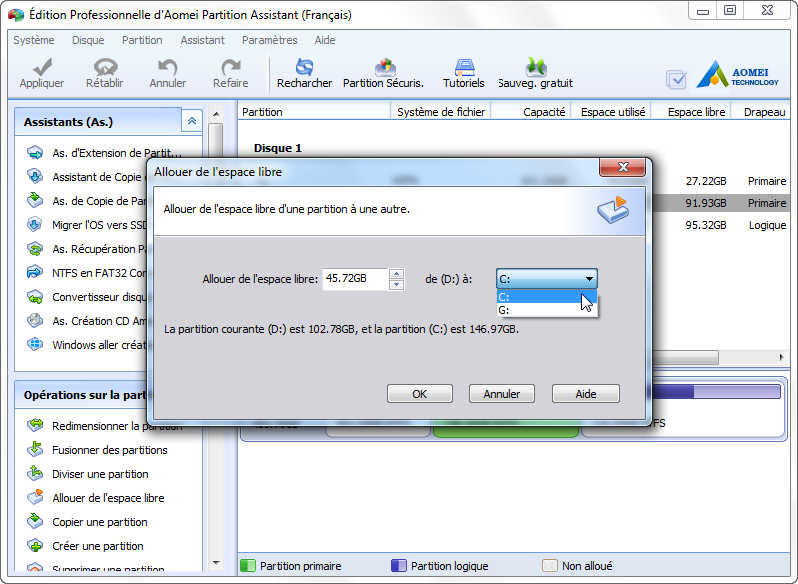Choose Allouer de l'espace libre operation

point(95,498)
